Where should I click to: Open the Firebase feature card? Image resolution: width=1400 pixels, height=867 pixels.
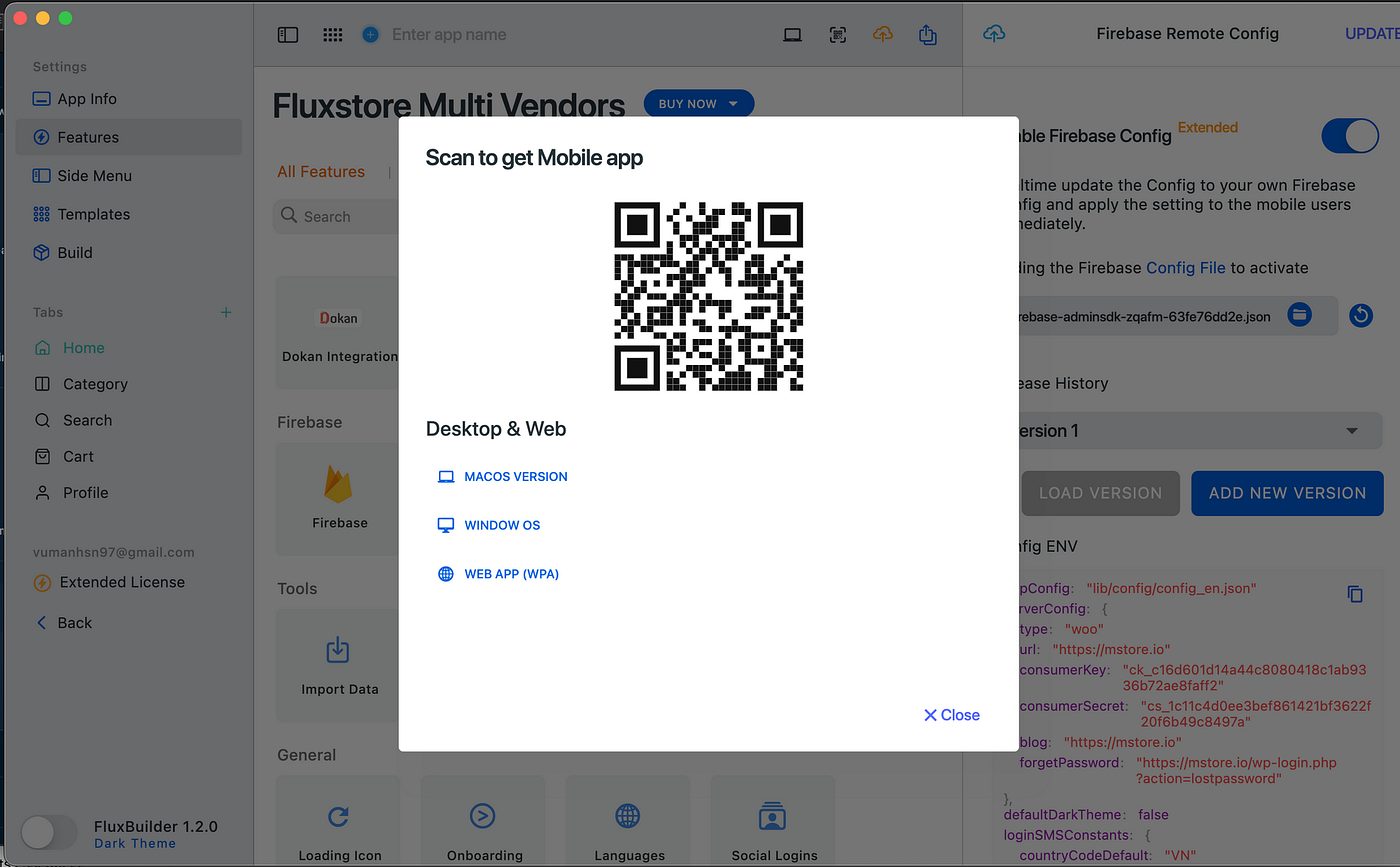[339, 499]
